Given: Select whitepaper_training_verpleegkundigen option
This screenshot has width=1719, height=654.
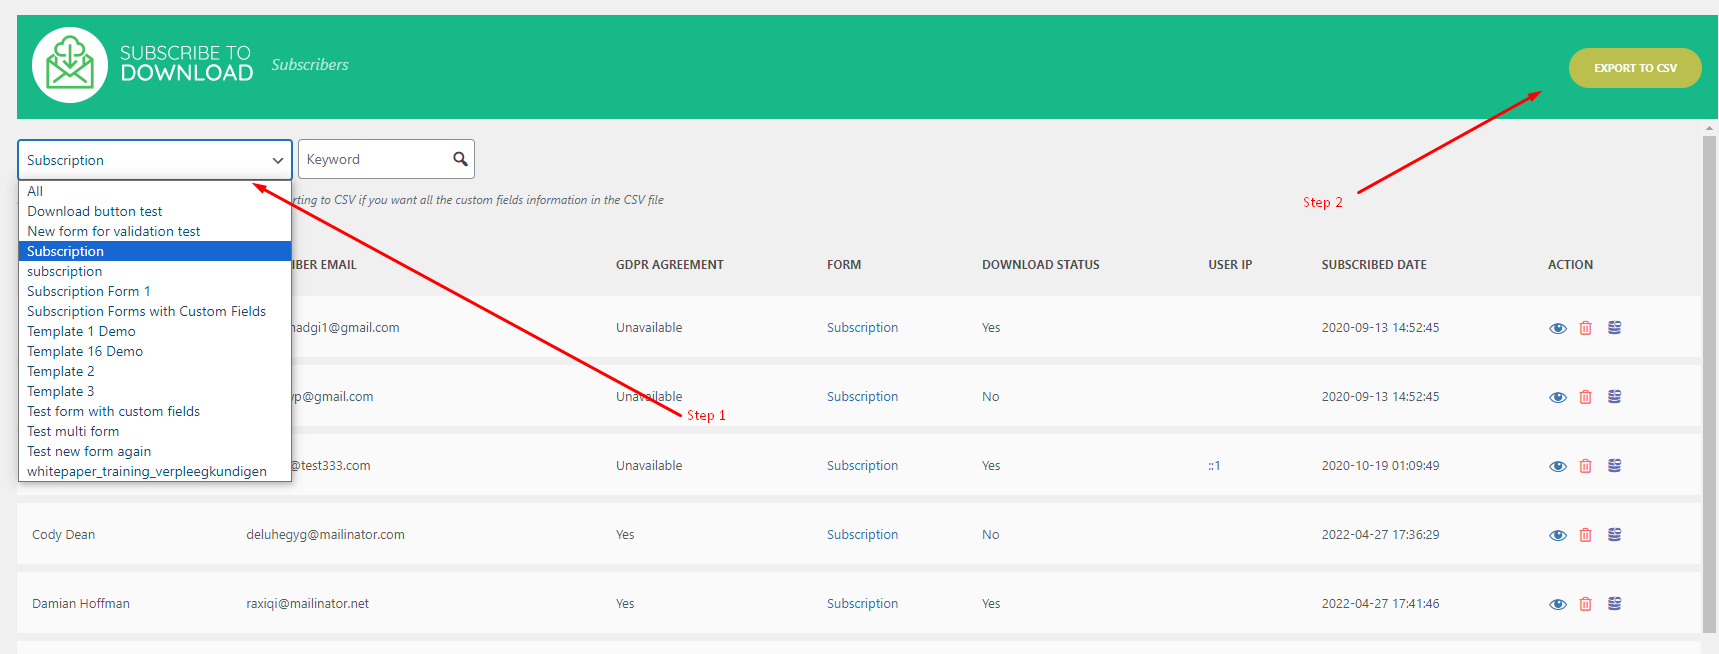Looking at the screenshot, I should click(x=155, y=471).
